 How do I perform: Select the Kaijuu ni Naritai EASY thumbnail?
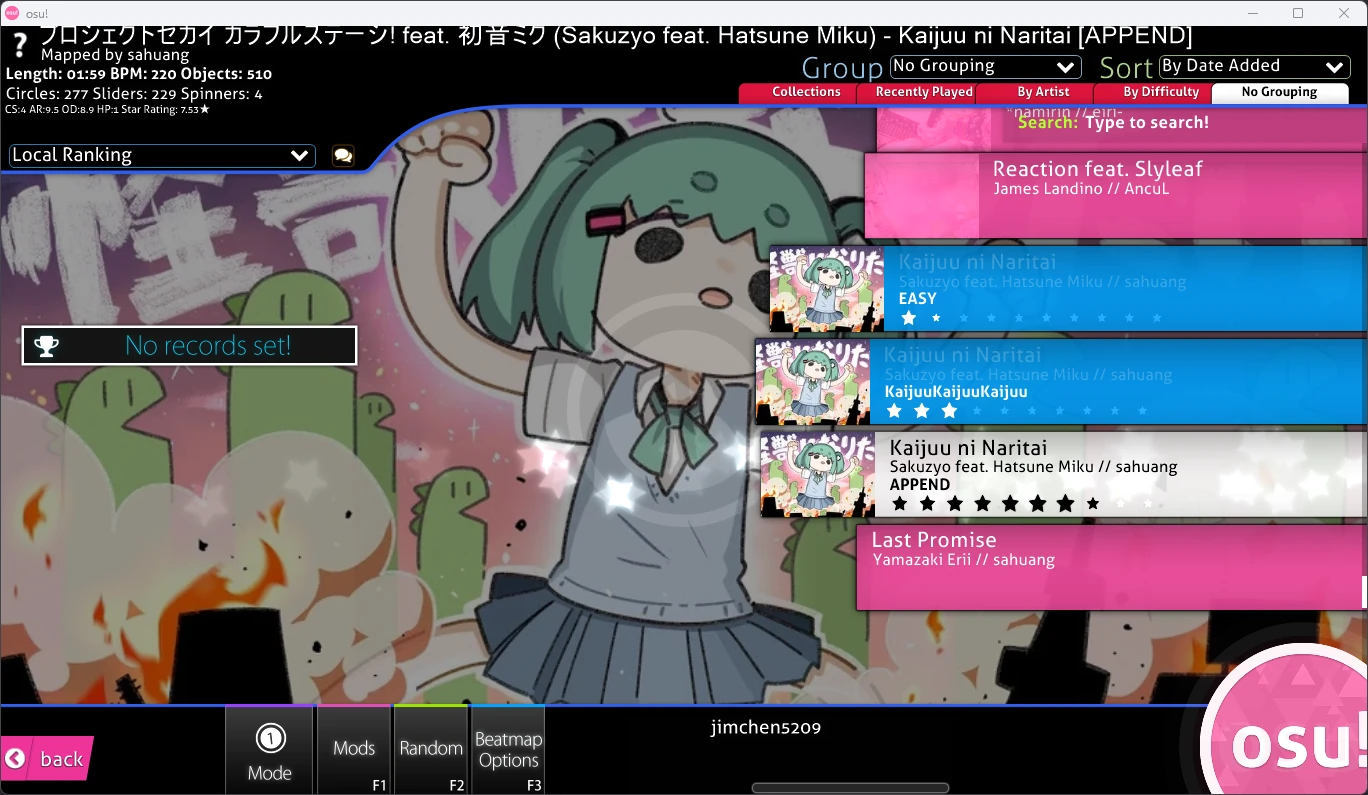coord(827,289)
